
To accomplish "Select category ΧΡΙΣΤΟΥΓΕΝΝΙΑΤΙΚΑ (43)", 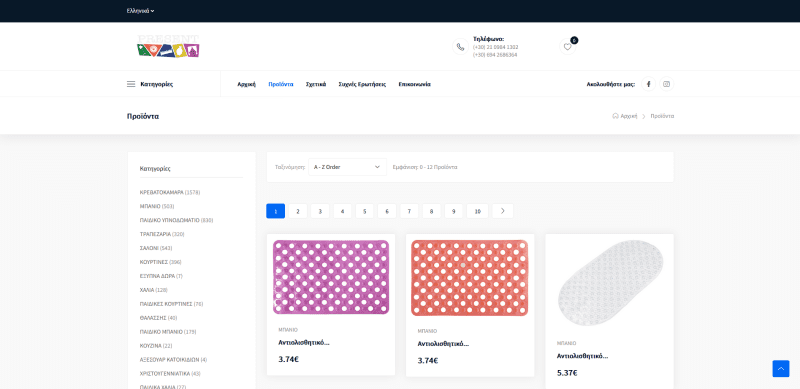I will pyautogui.click(x=170, y=374).
